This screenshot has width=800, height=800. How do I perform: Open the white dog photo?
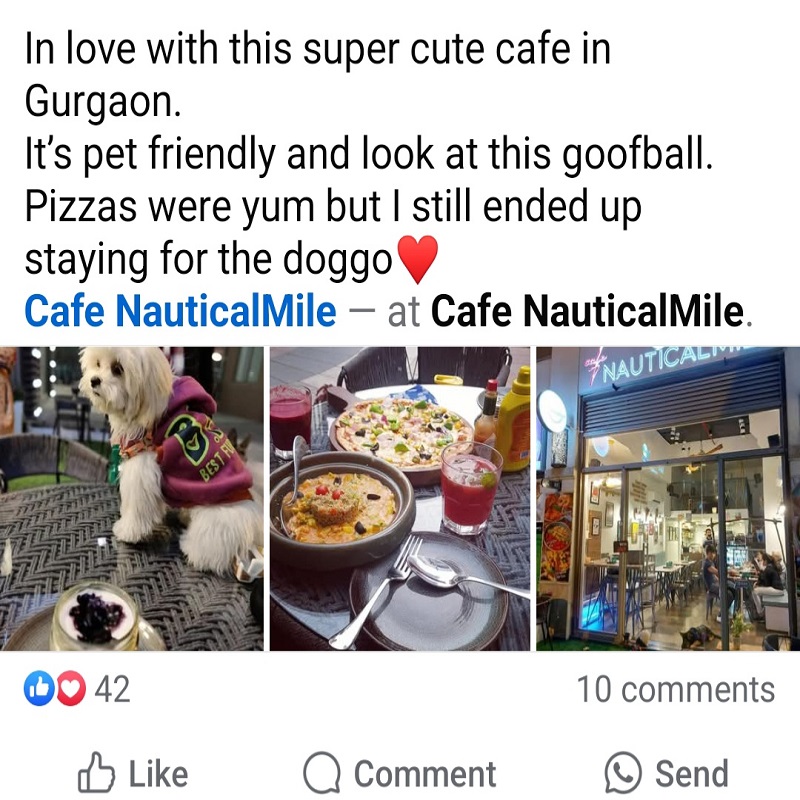click(x=132, y=498)
